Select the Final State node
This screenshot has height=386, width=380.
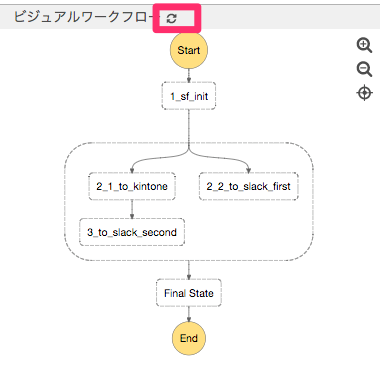[189, 293]
